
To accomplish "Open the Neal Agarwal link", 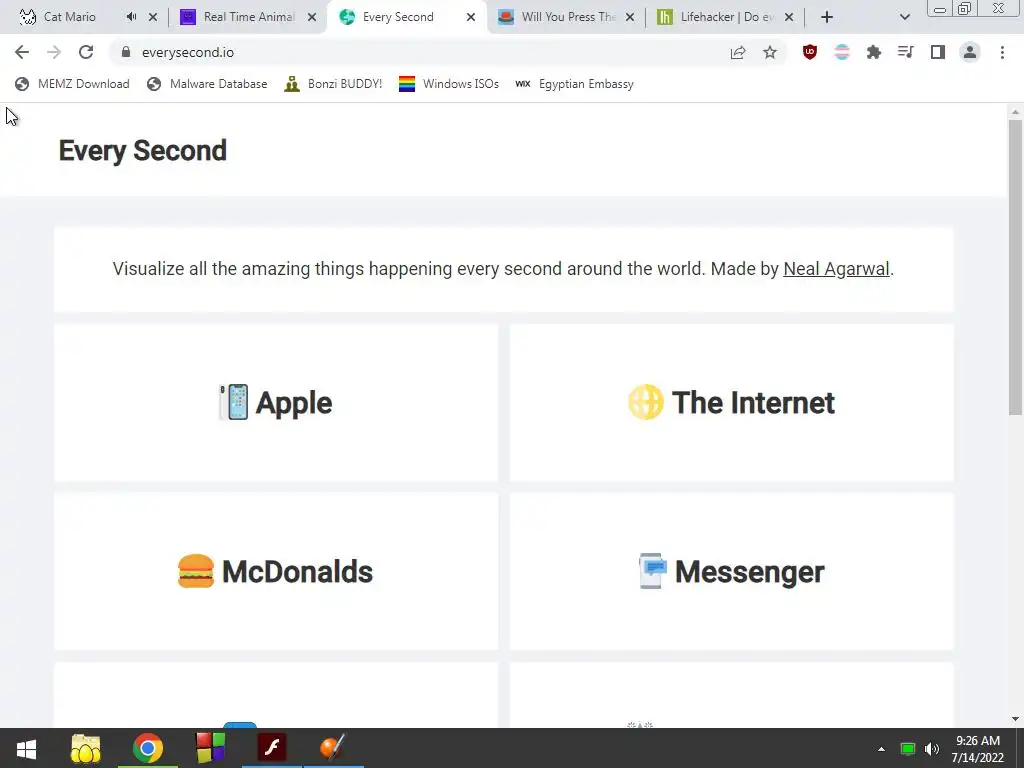I will pyautogui.click(x=836, y=268).
